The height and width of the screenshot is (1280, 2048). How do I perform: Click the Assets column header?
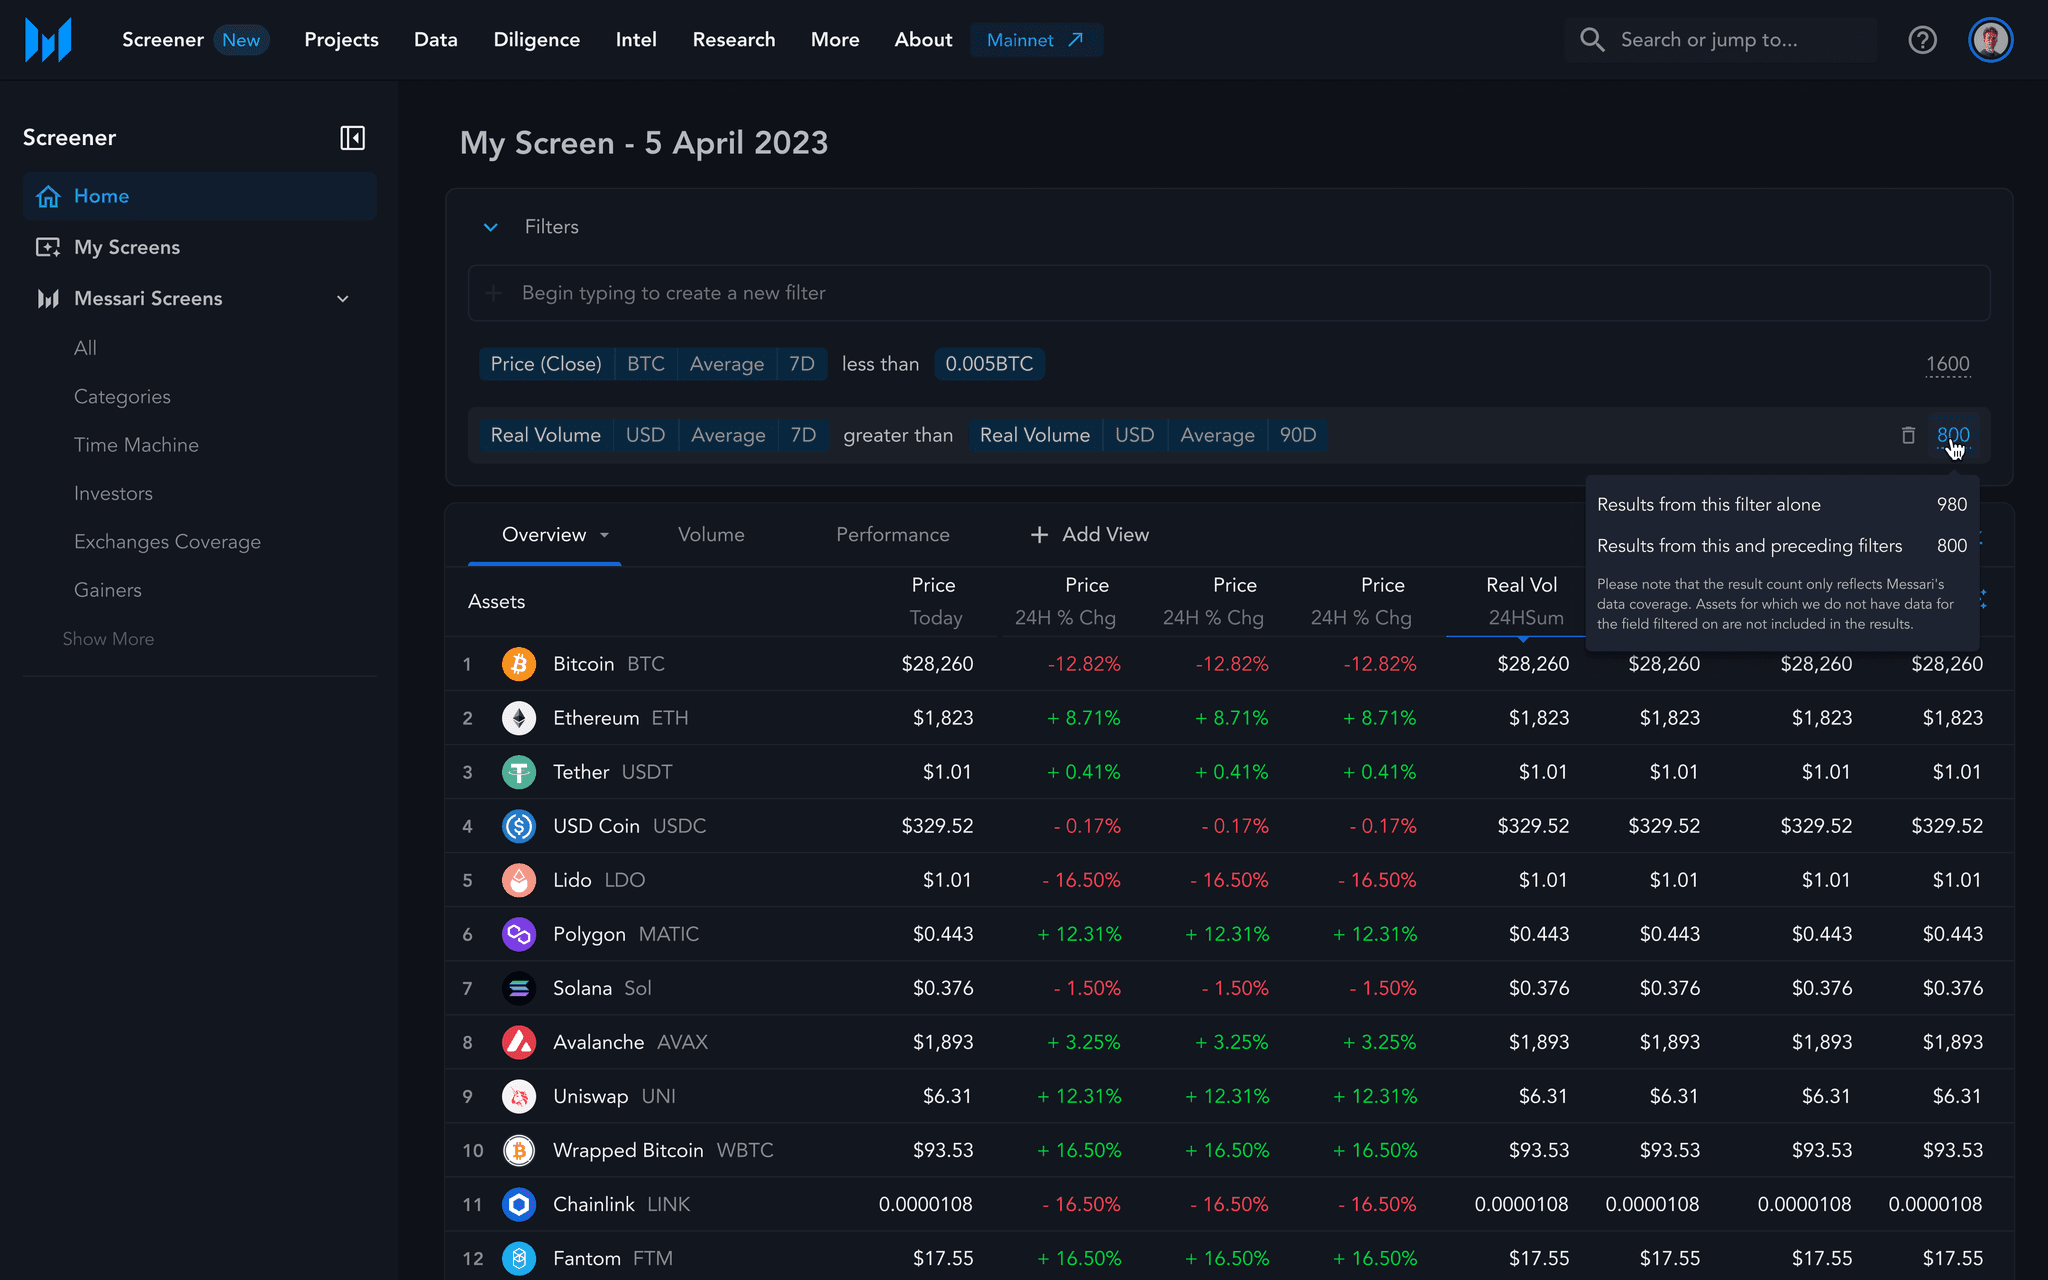pyautogui.click(x=497, y=601)
